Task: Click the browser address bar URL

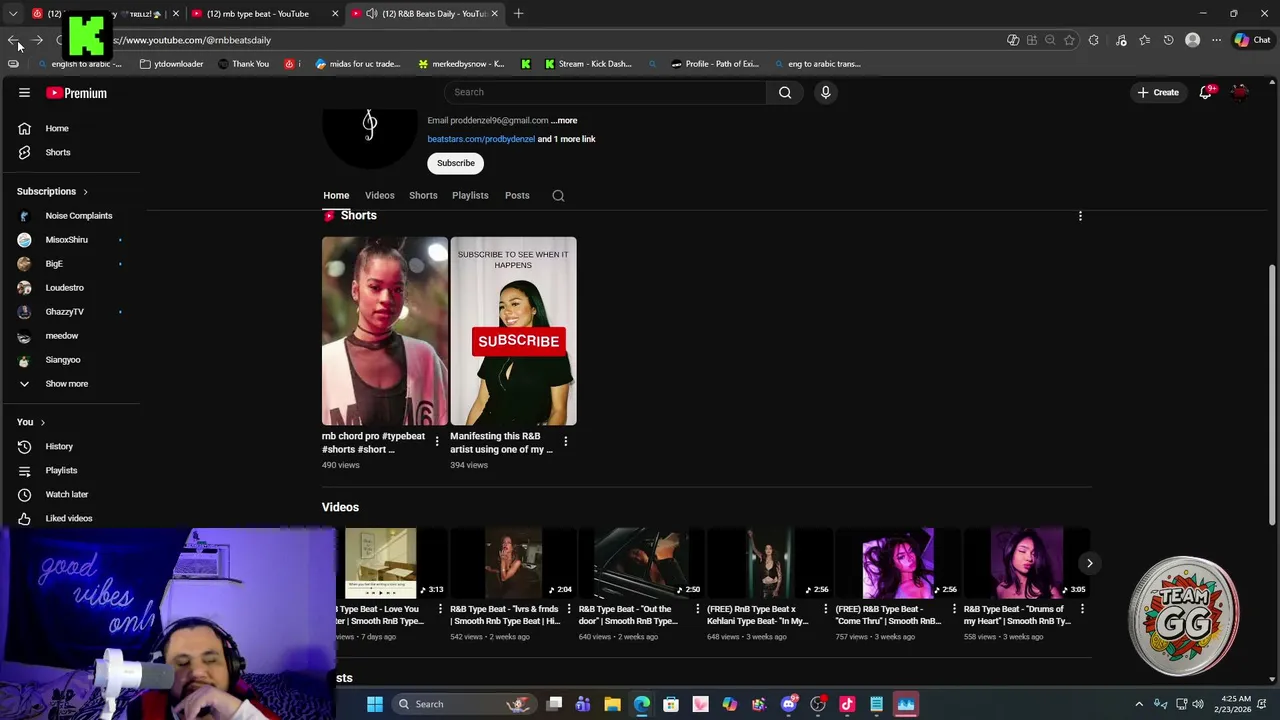Action: tap(190, 40)
